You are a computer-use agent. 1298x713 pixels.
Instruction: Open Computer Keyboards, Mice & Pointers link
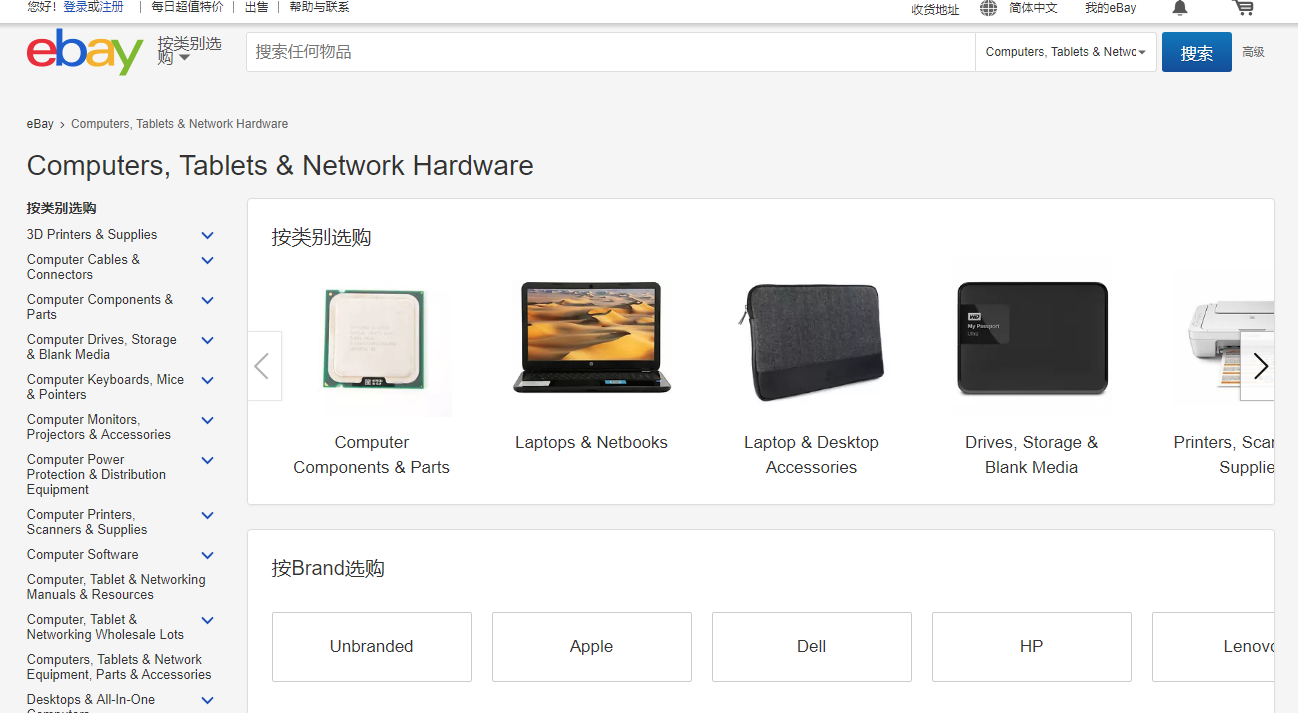click(105, 387)
